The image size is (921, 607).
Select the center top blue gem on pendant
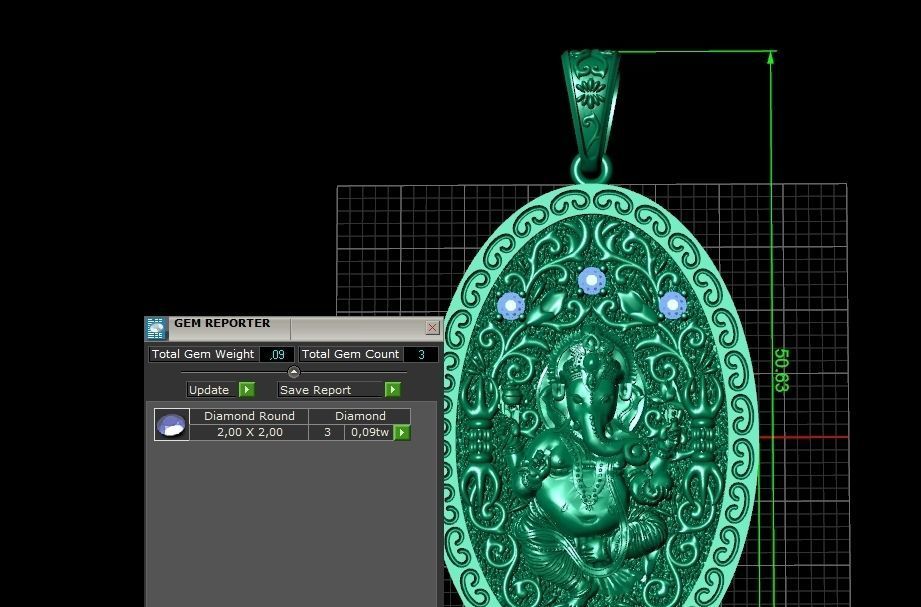591,281
